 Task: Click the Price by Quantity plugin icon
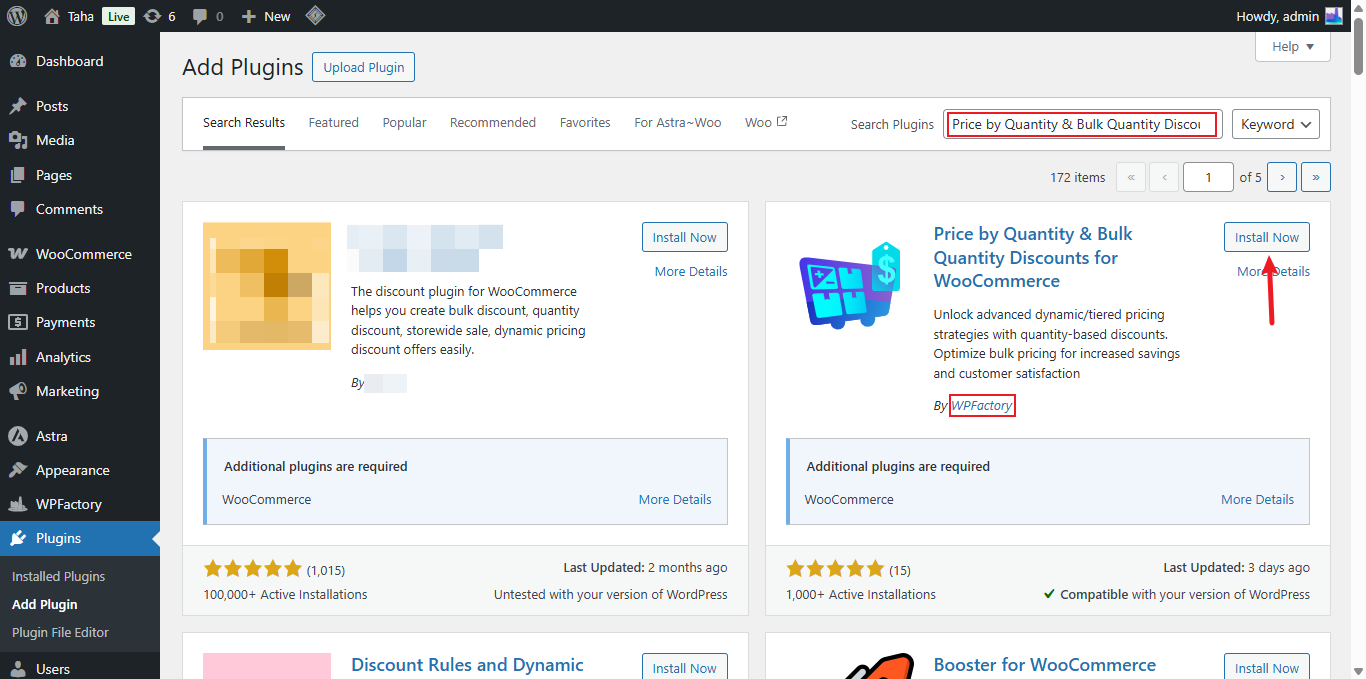tap(849, 286)
